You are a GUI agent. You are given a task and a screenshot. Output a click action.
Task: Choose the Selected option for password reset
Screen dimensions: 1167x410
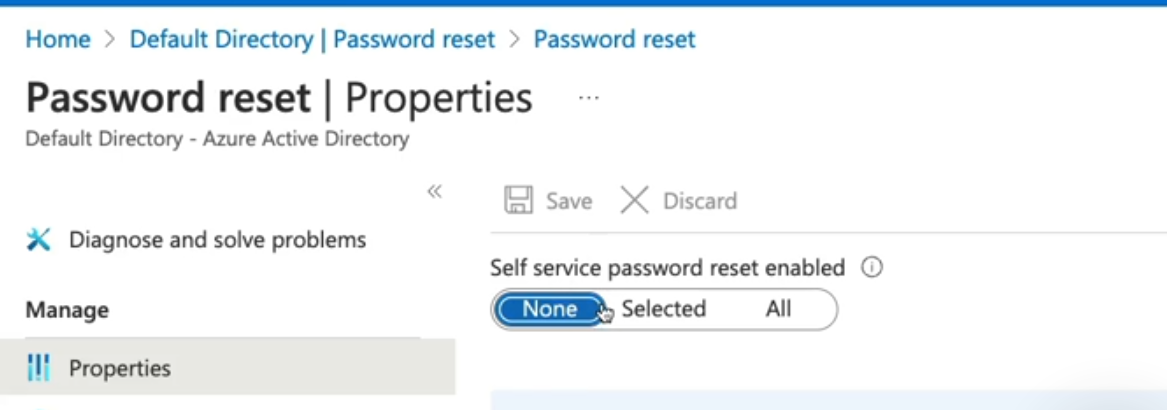click(x=663, y=309)
